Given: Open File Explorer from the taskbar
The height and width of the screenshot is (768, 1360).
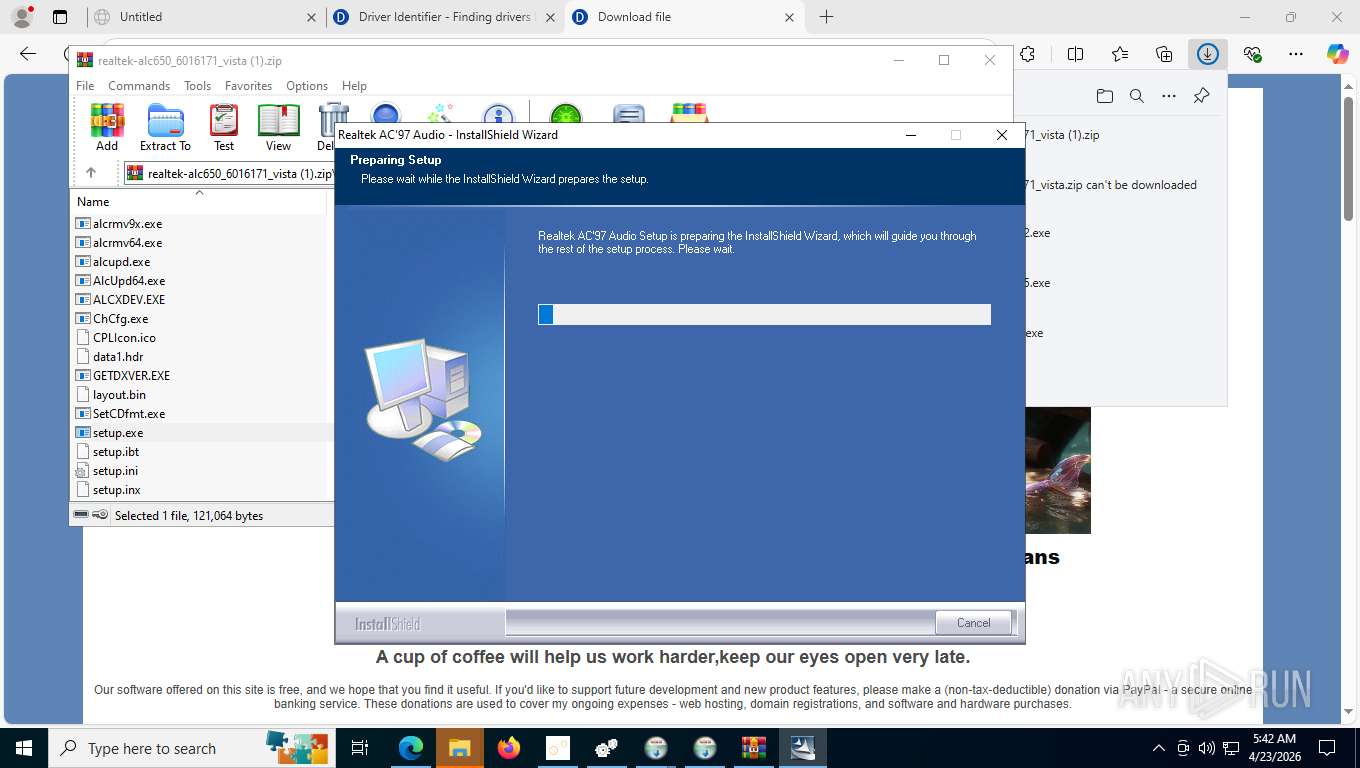Looking at the screenshot, I should click(x=460, y=748).
